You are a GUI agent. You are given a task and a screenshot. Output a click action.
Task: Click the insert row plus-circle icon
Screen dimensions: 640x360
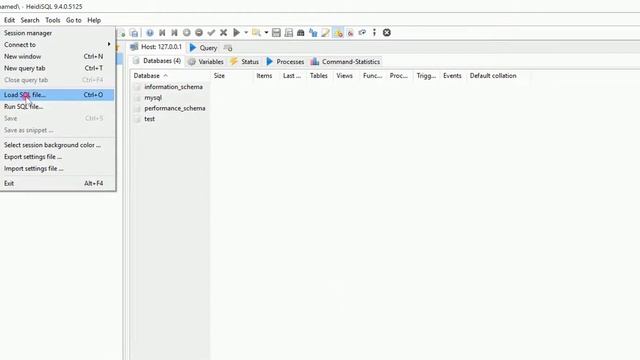point(187,33)
